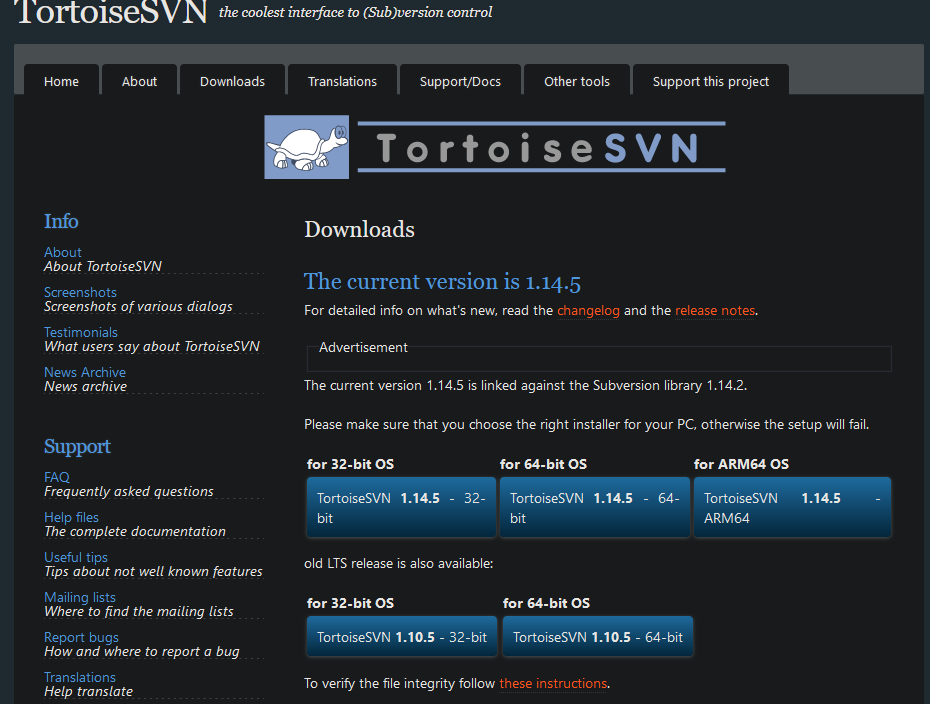
Task: Switch to the Downloads tab
Action: (x=232, y=81)
